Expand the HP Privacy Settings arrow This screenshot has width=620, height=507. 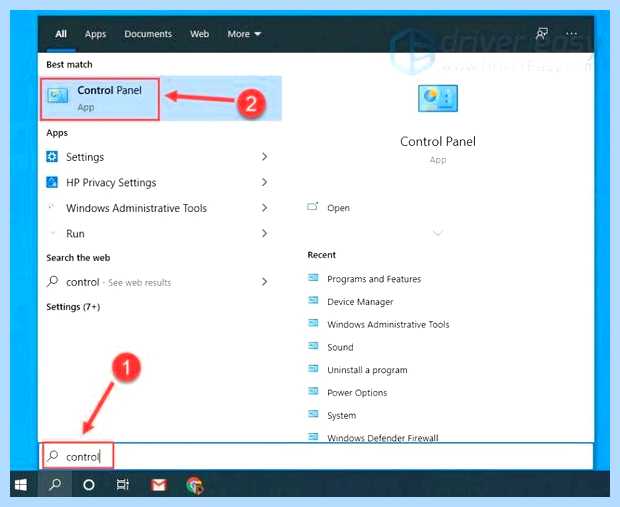(265, 182)
